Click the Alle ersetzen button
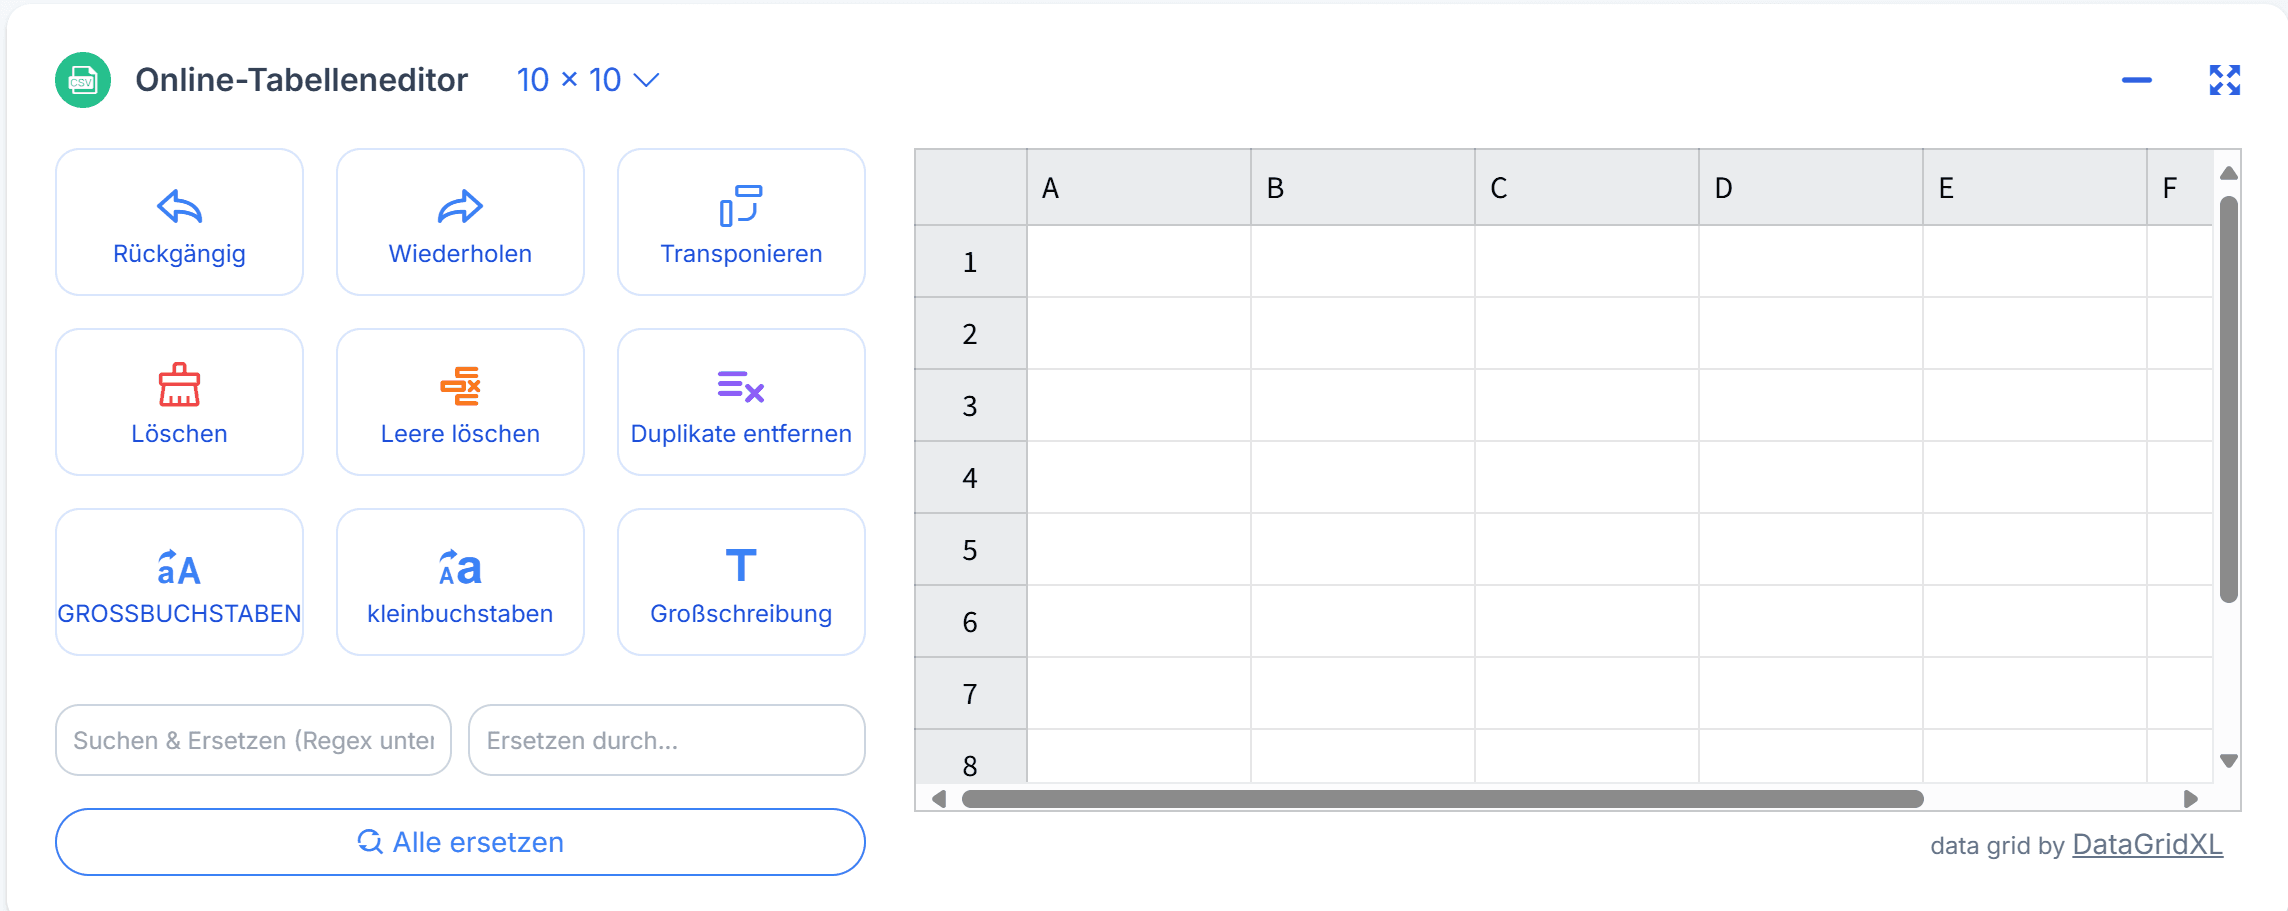This screenshot has width=2288, height=911. pyautogui.click(x=460, y=842)
